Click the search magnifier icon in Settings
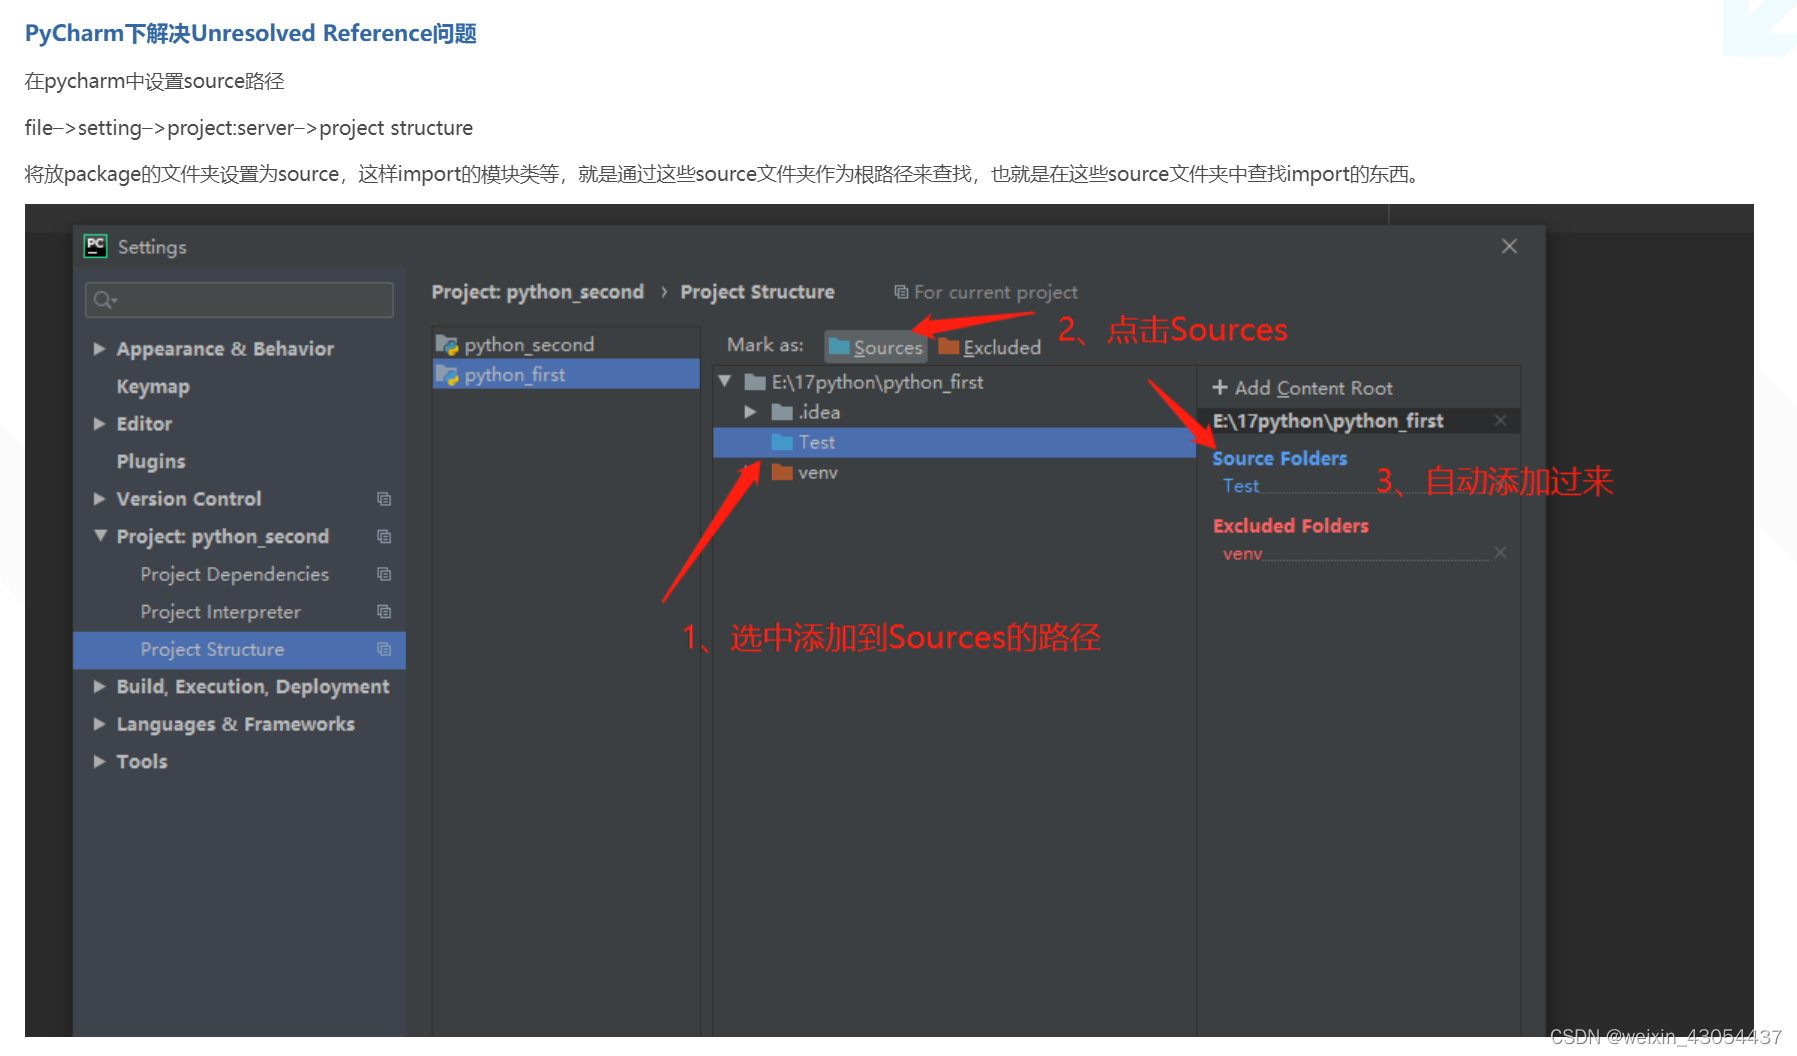 105,299
